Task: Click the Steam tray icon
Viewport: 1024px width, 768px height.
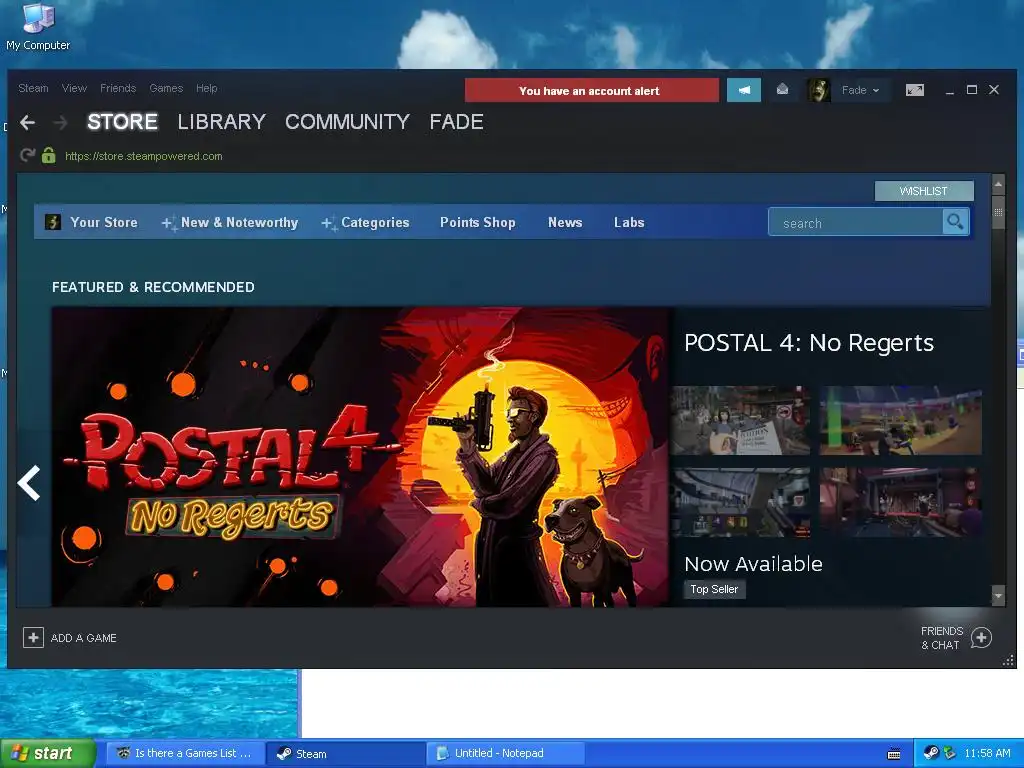Action: point(931,753)
